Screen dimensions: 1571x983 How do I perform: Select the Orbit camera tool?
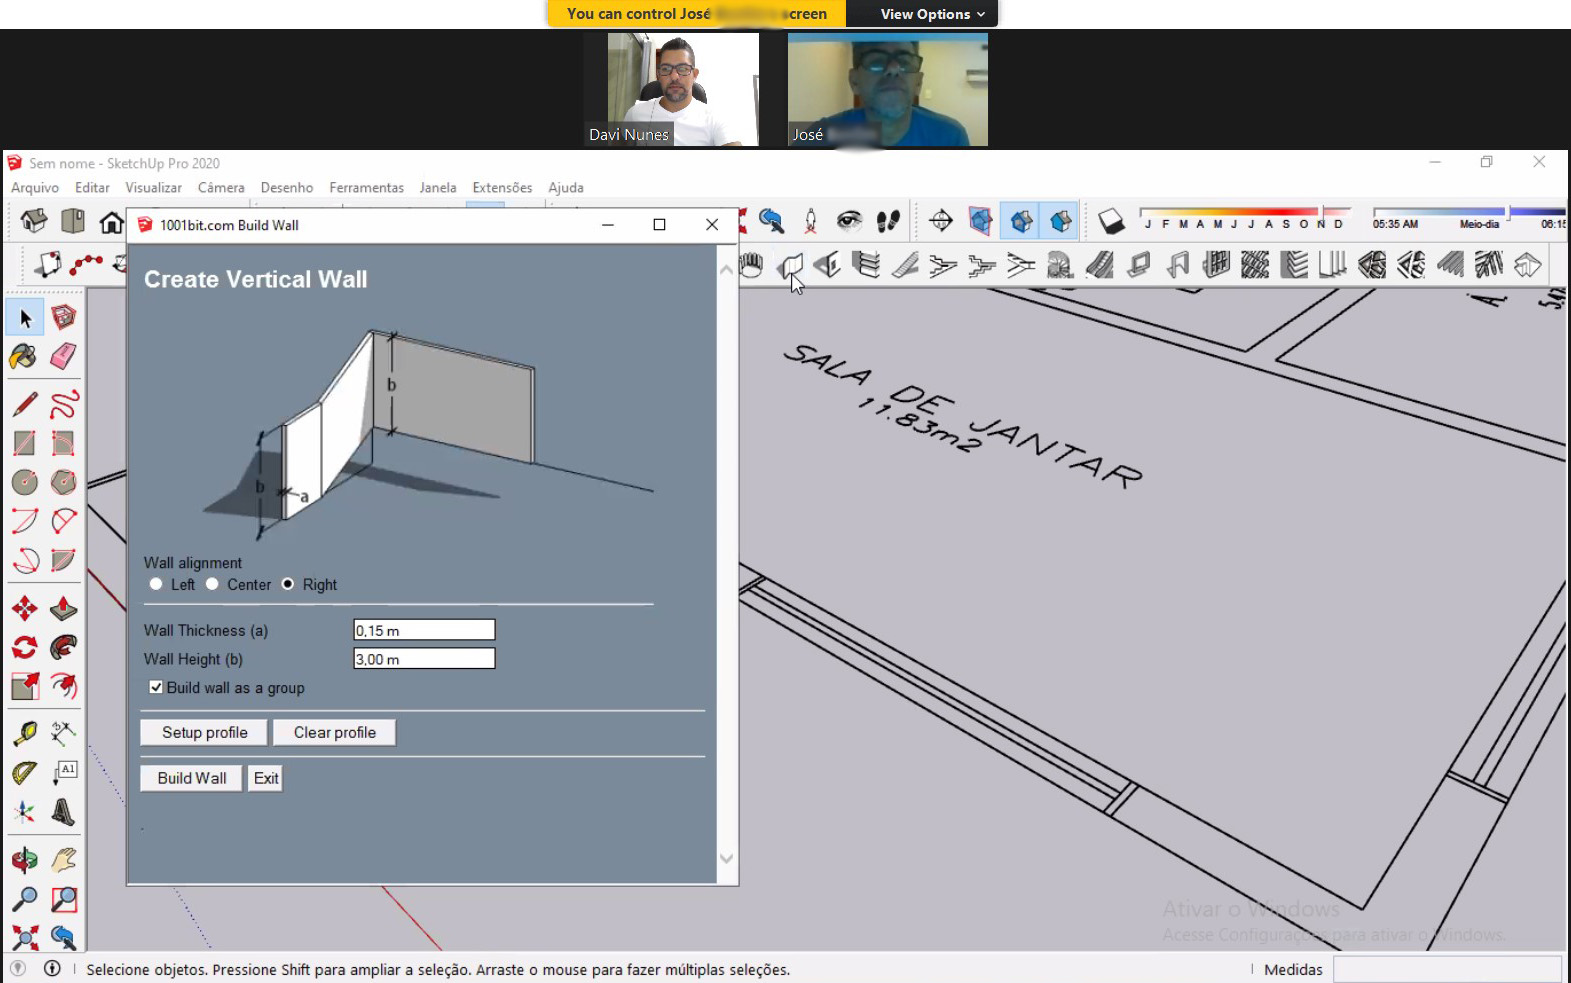(x=25, y=860)
